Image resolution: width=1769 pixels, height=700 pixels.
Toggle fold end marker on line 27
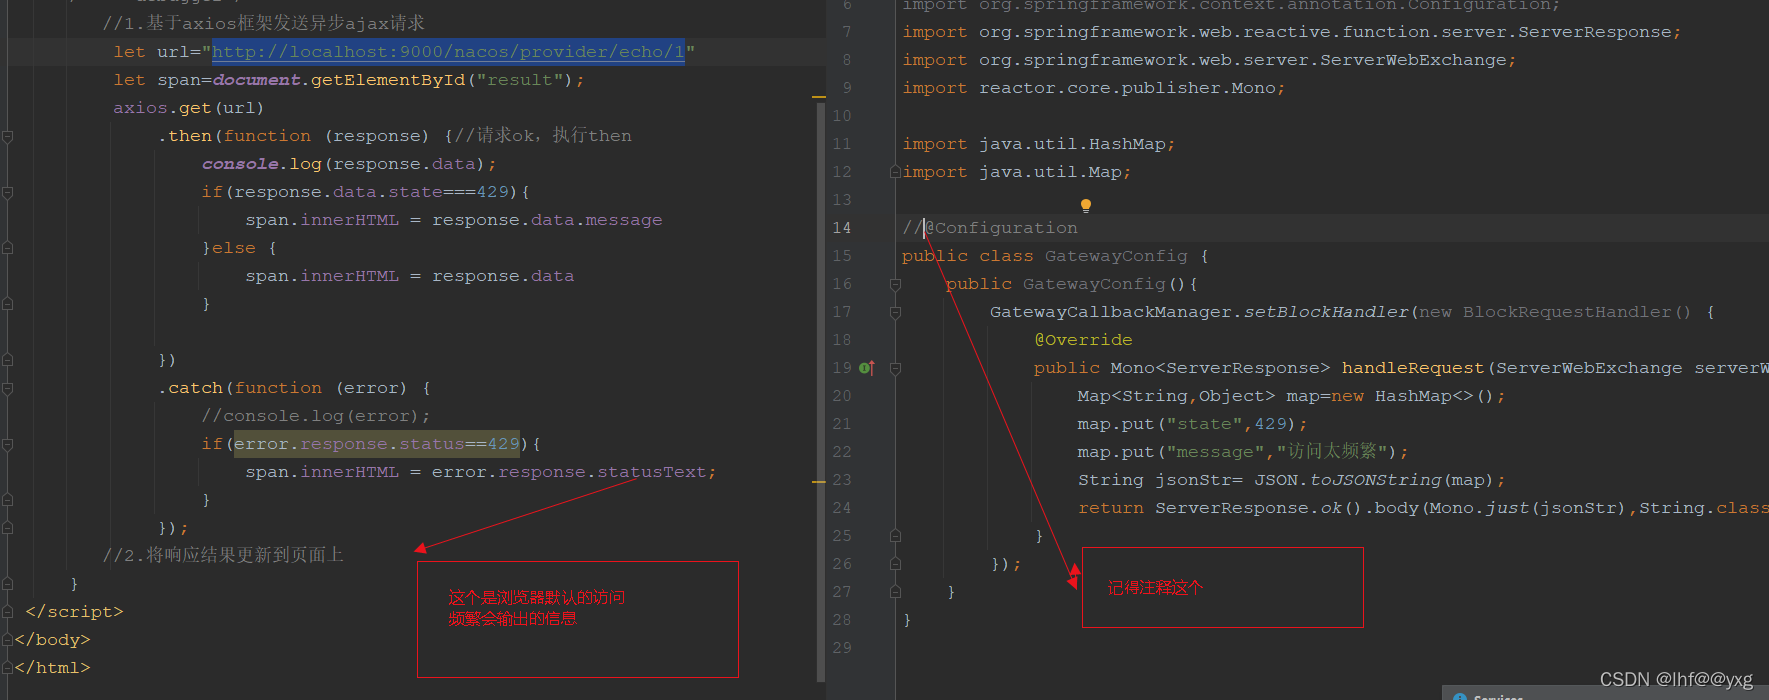pos(895,592)
